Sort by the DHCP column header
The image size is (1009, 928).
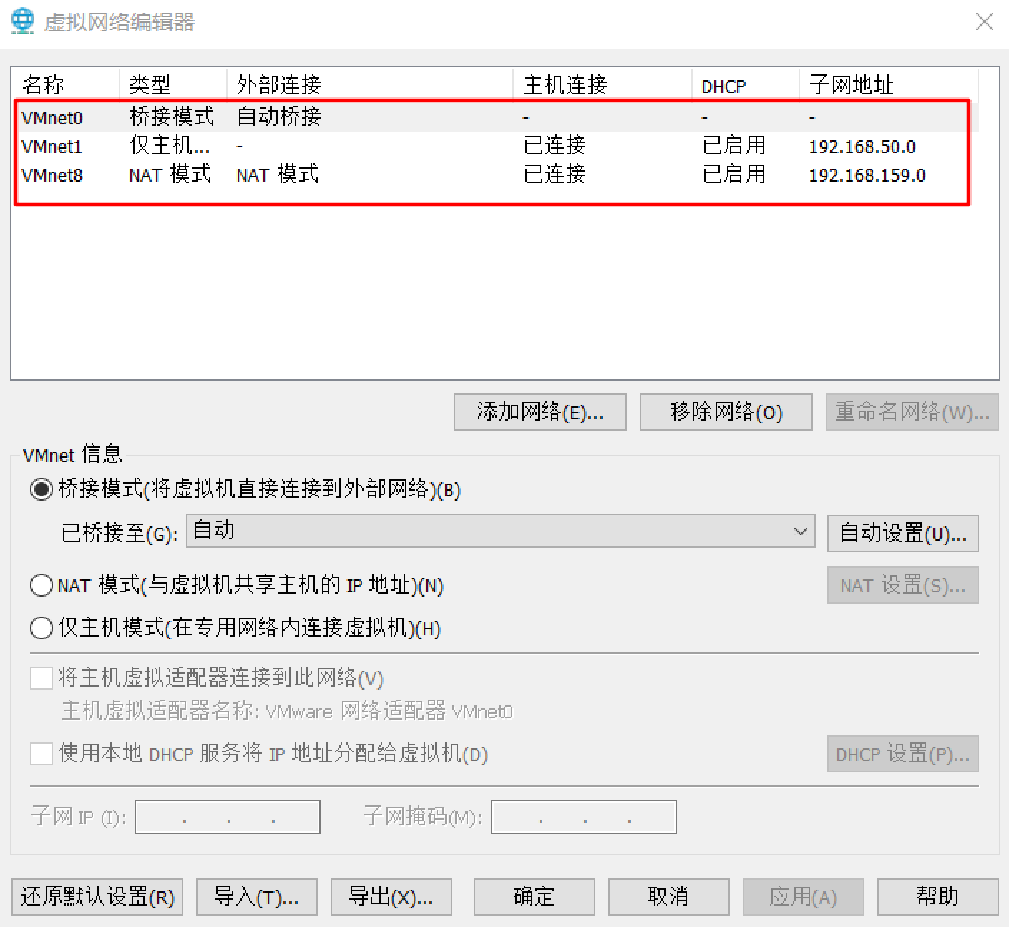pyautogui.click(x=746, y=84)
